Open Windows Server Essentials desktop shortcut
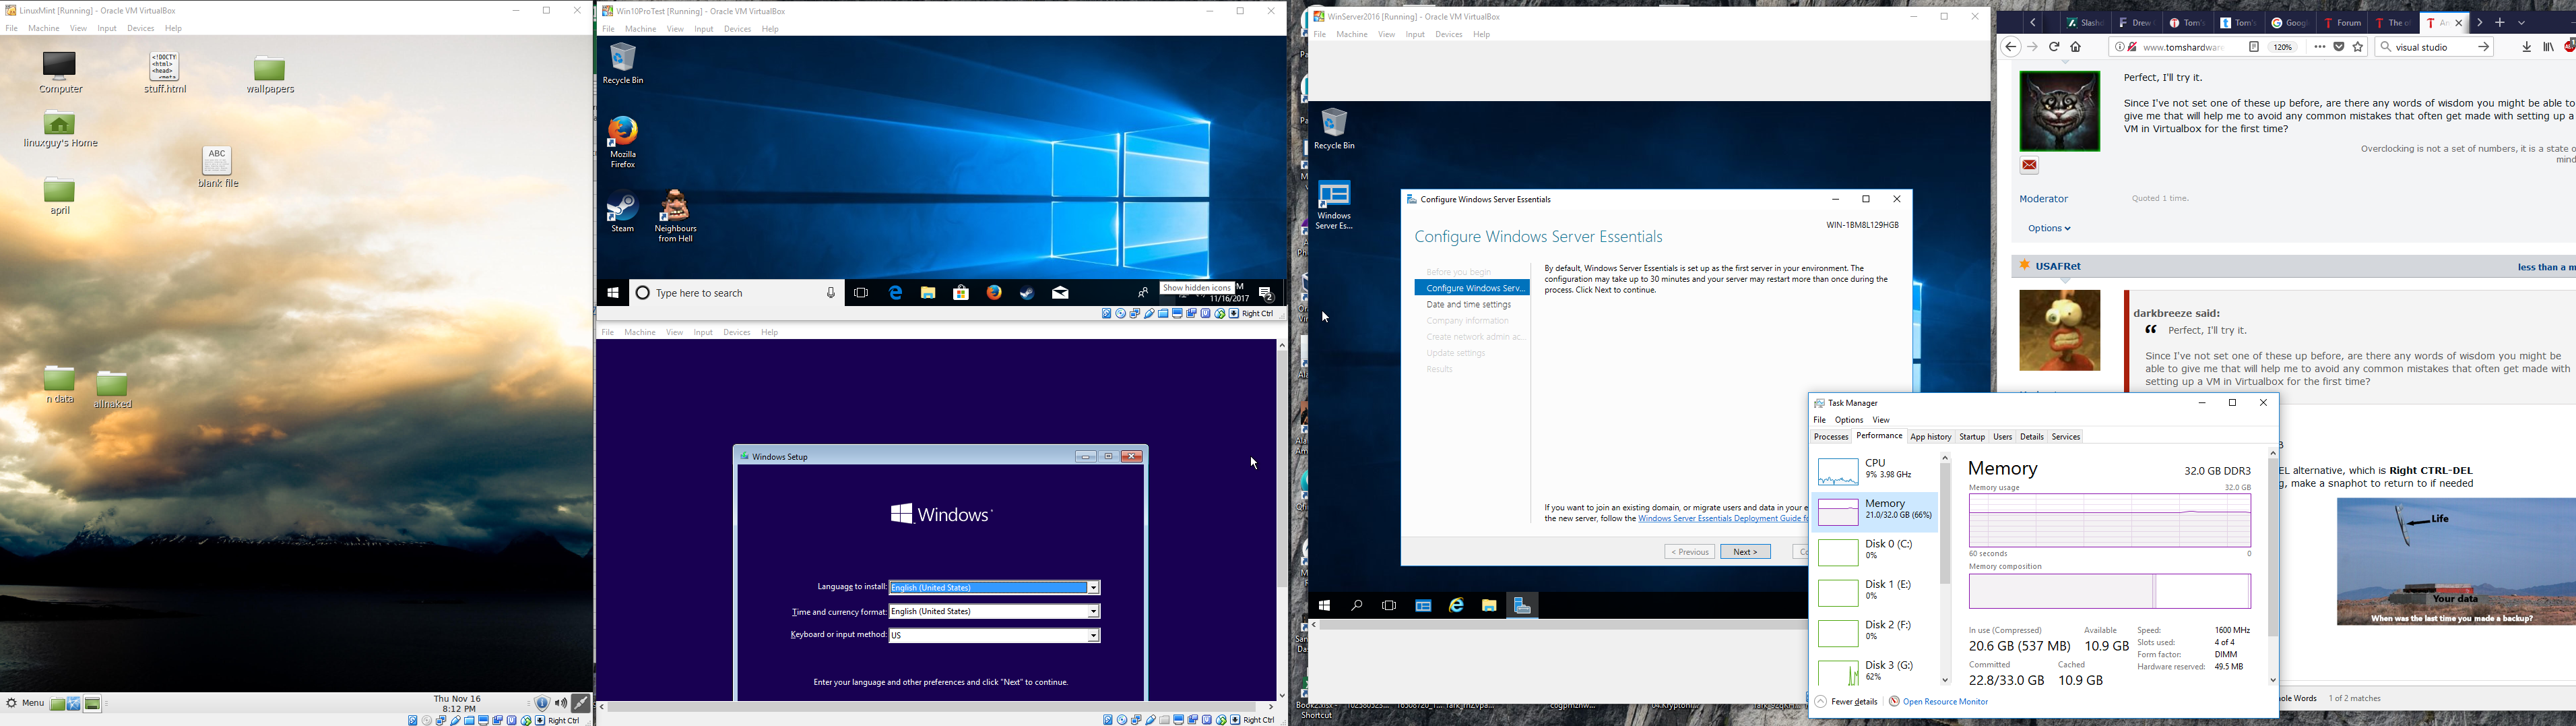Screen dimensions: 2576x726 coord(1335,205)
